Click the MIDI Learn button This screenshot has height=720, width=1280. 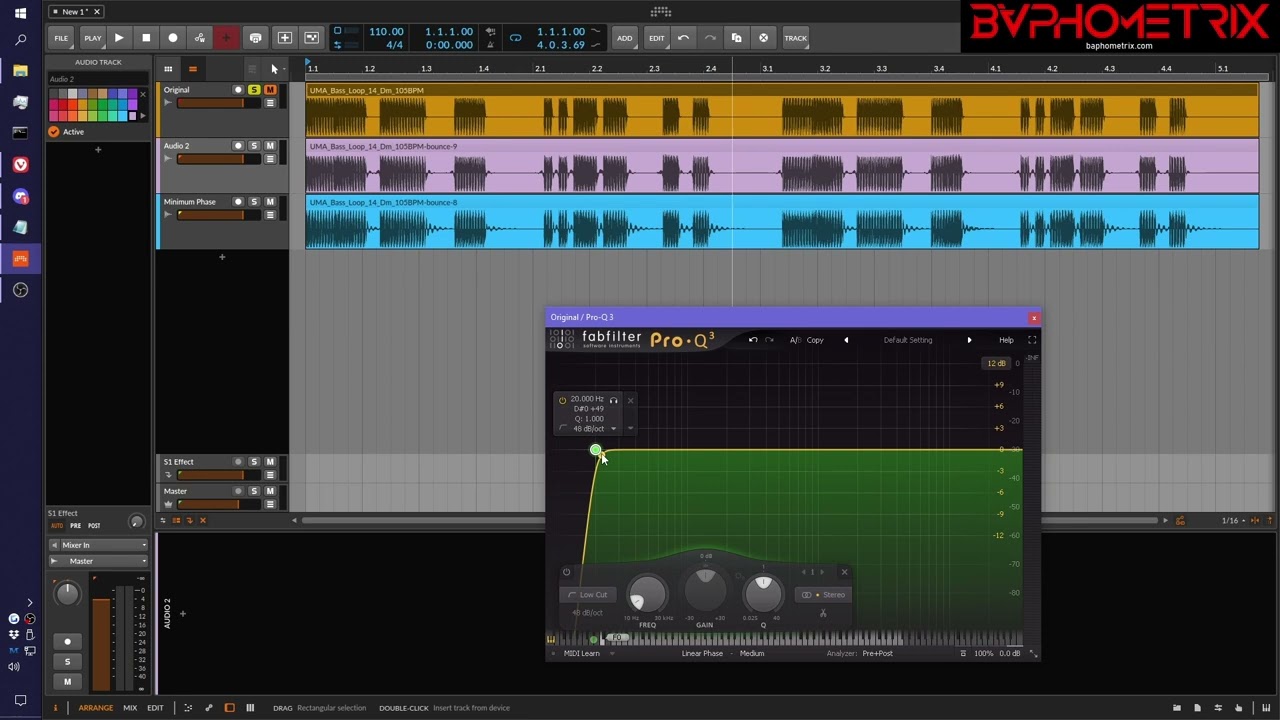[582, 654]
